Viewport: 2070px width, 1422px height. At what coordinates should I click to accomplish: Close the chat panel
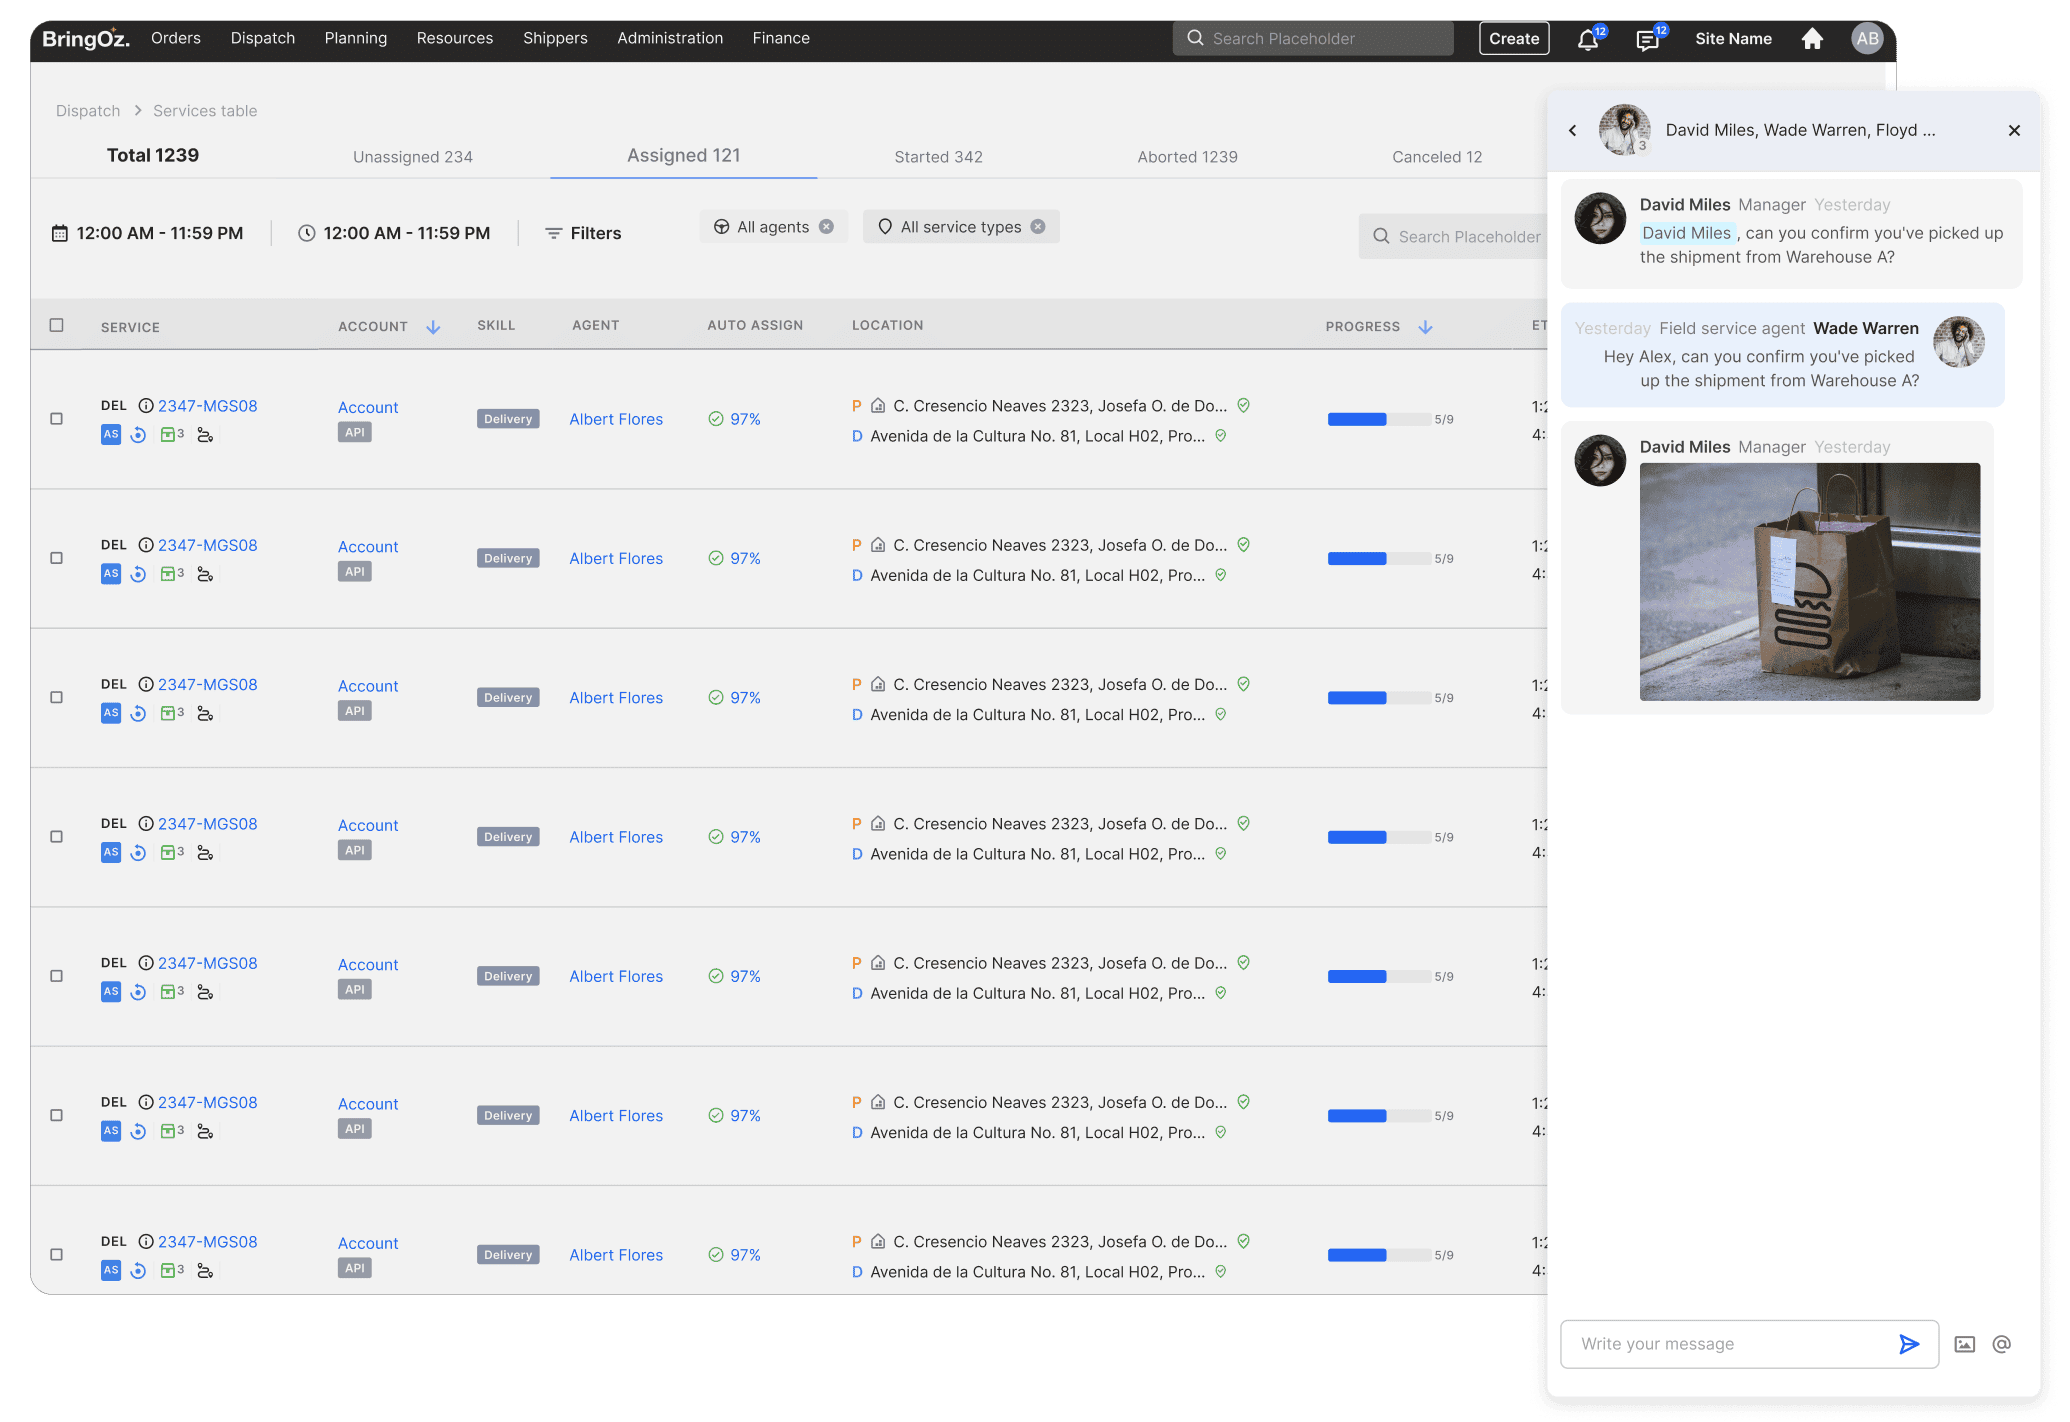pos(2014,130)
